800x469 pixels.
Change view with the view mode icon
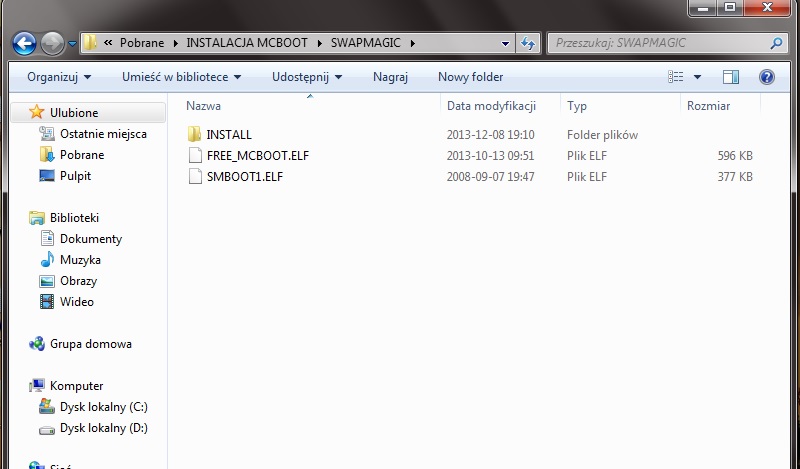pyautogui.click(x=676, y=77)
